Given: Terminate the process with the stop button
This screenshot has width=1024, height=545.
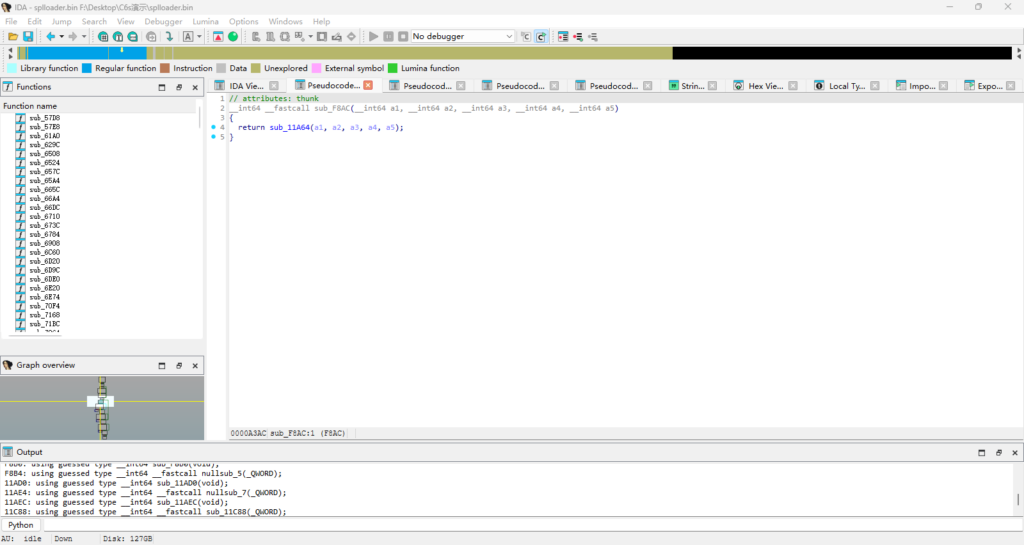Looking at the screenshot, I should pos(403,37).
